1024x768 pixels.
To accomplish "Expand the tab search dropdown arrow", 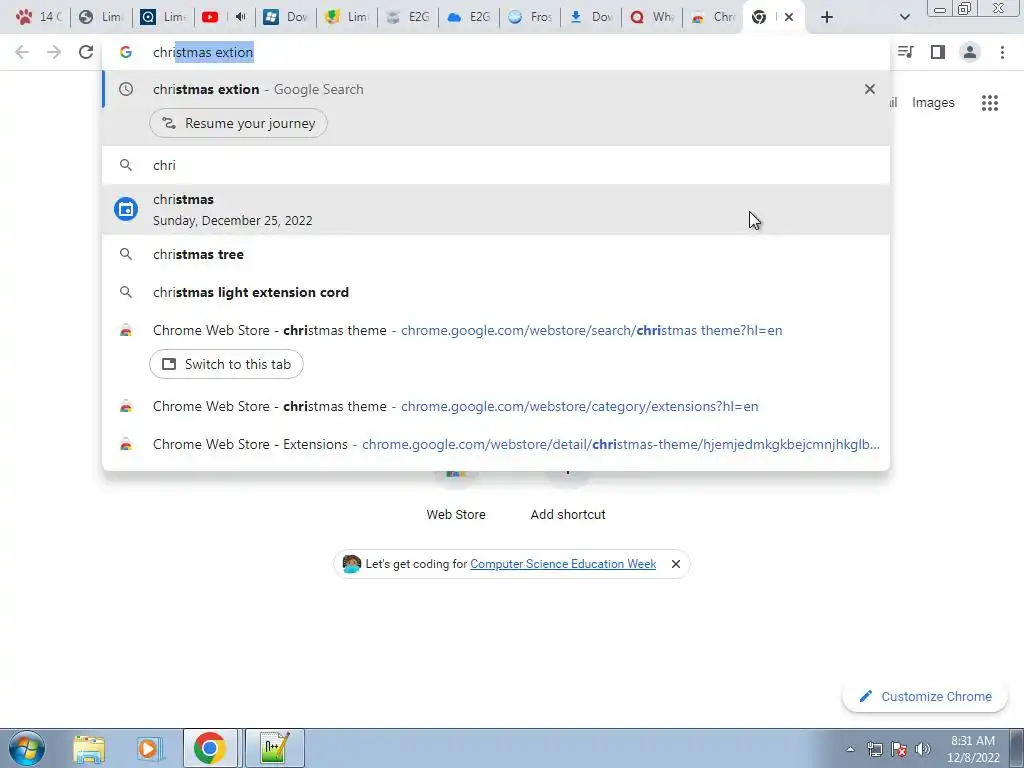I will [904, 17].
